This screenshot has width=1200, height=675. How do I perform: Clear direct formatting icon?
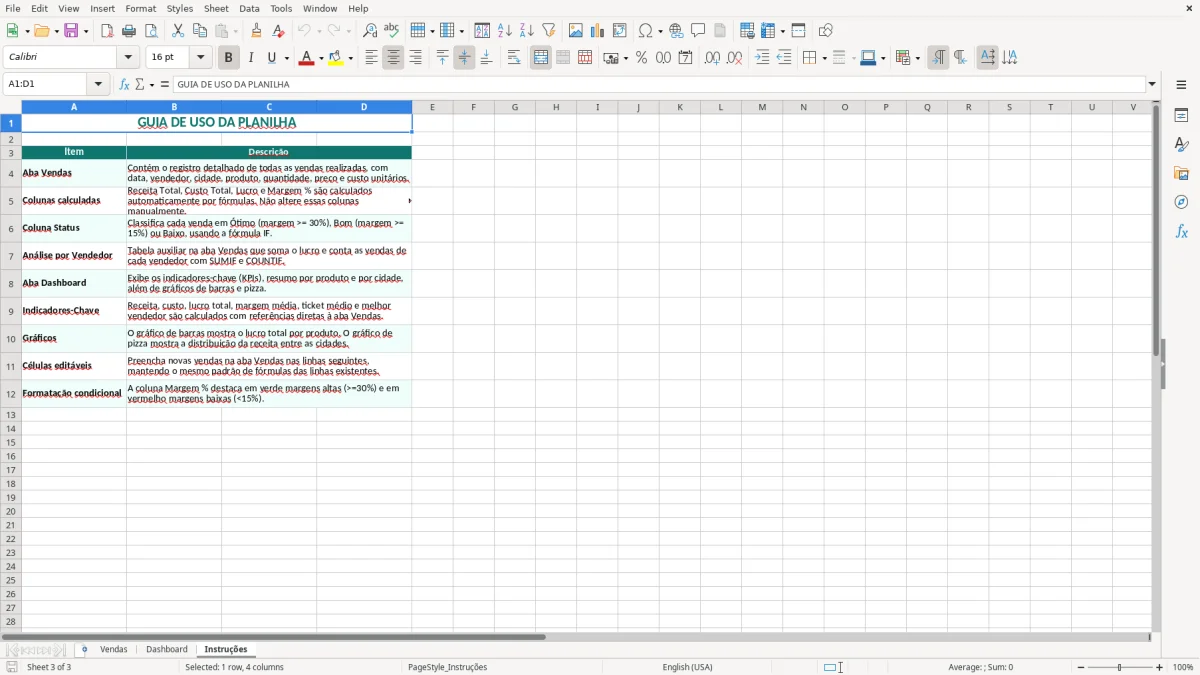tap(279, 31)
